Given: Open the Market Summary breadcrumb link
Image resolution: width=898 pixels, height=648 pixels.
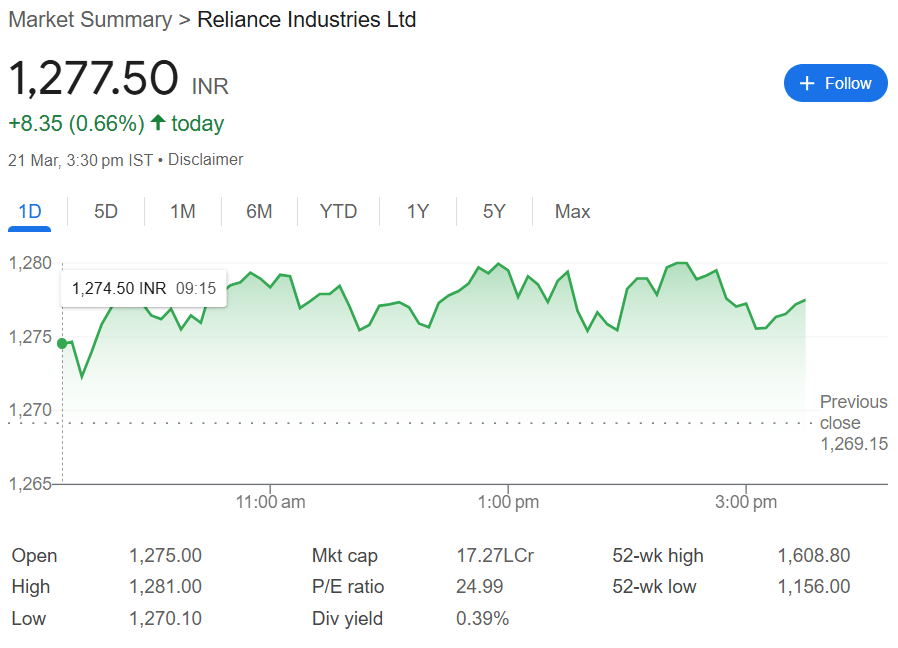Looking at the screenshot, I should tap(90, 19).
